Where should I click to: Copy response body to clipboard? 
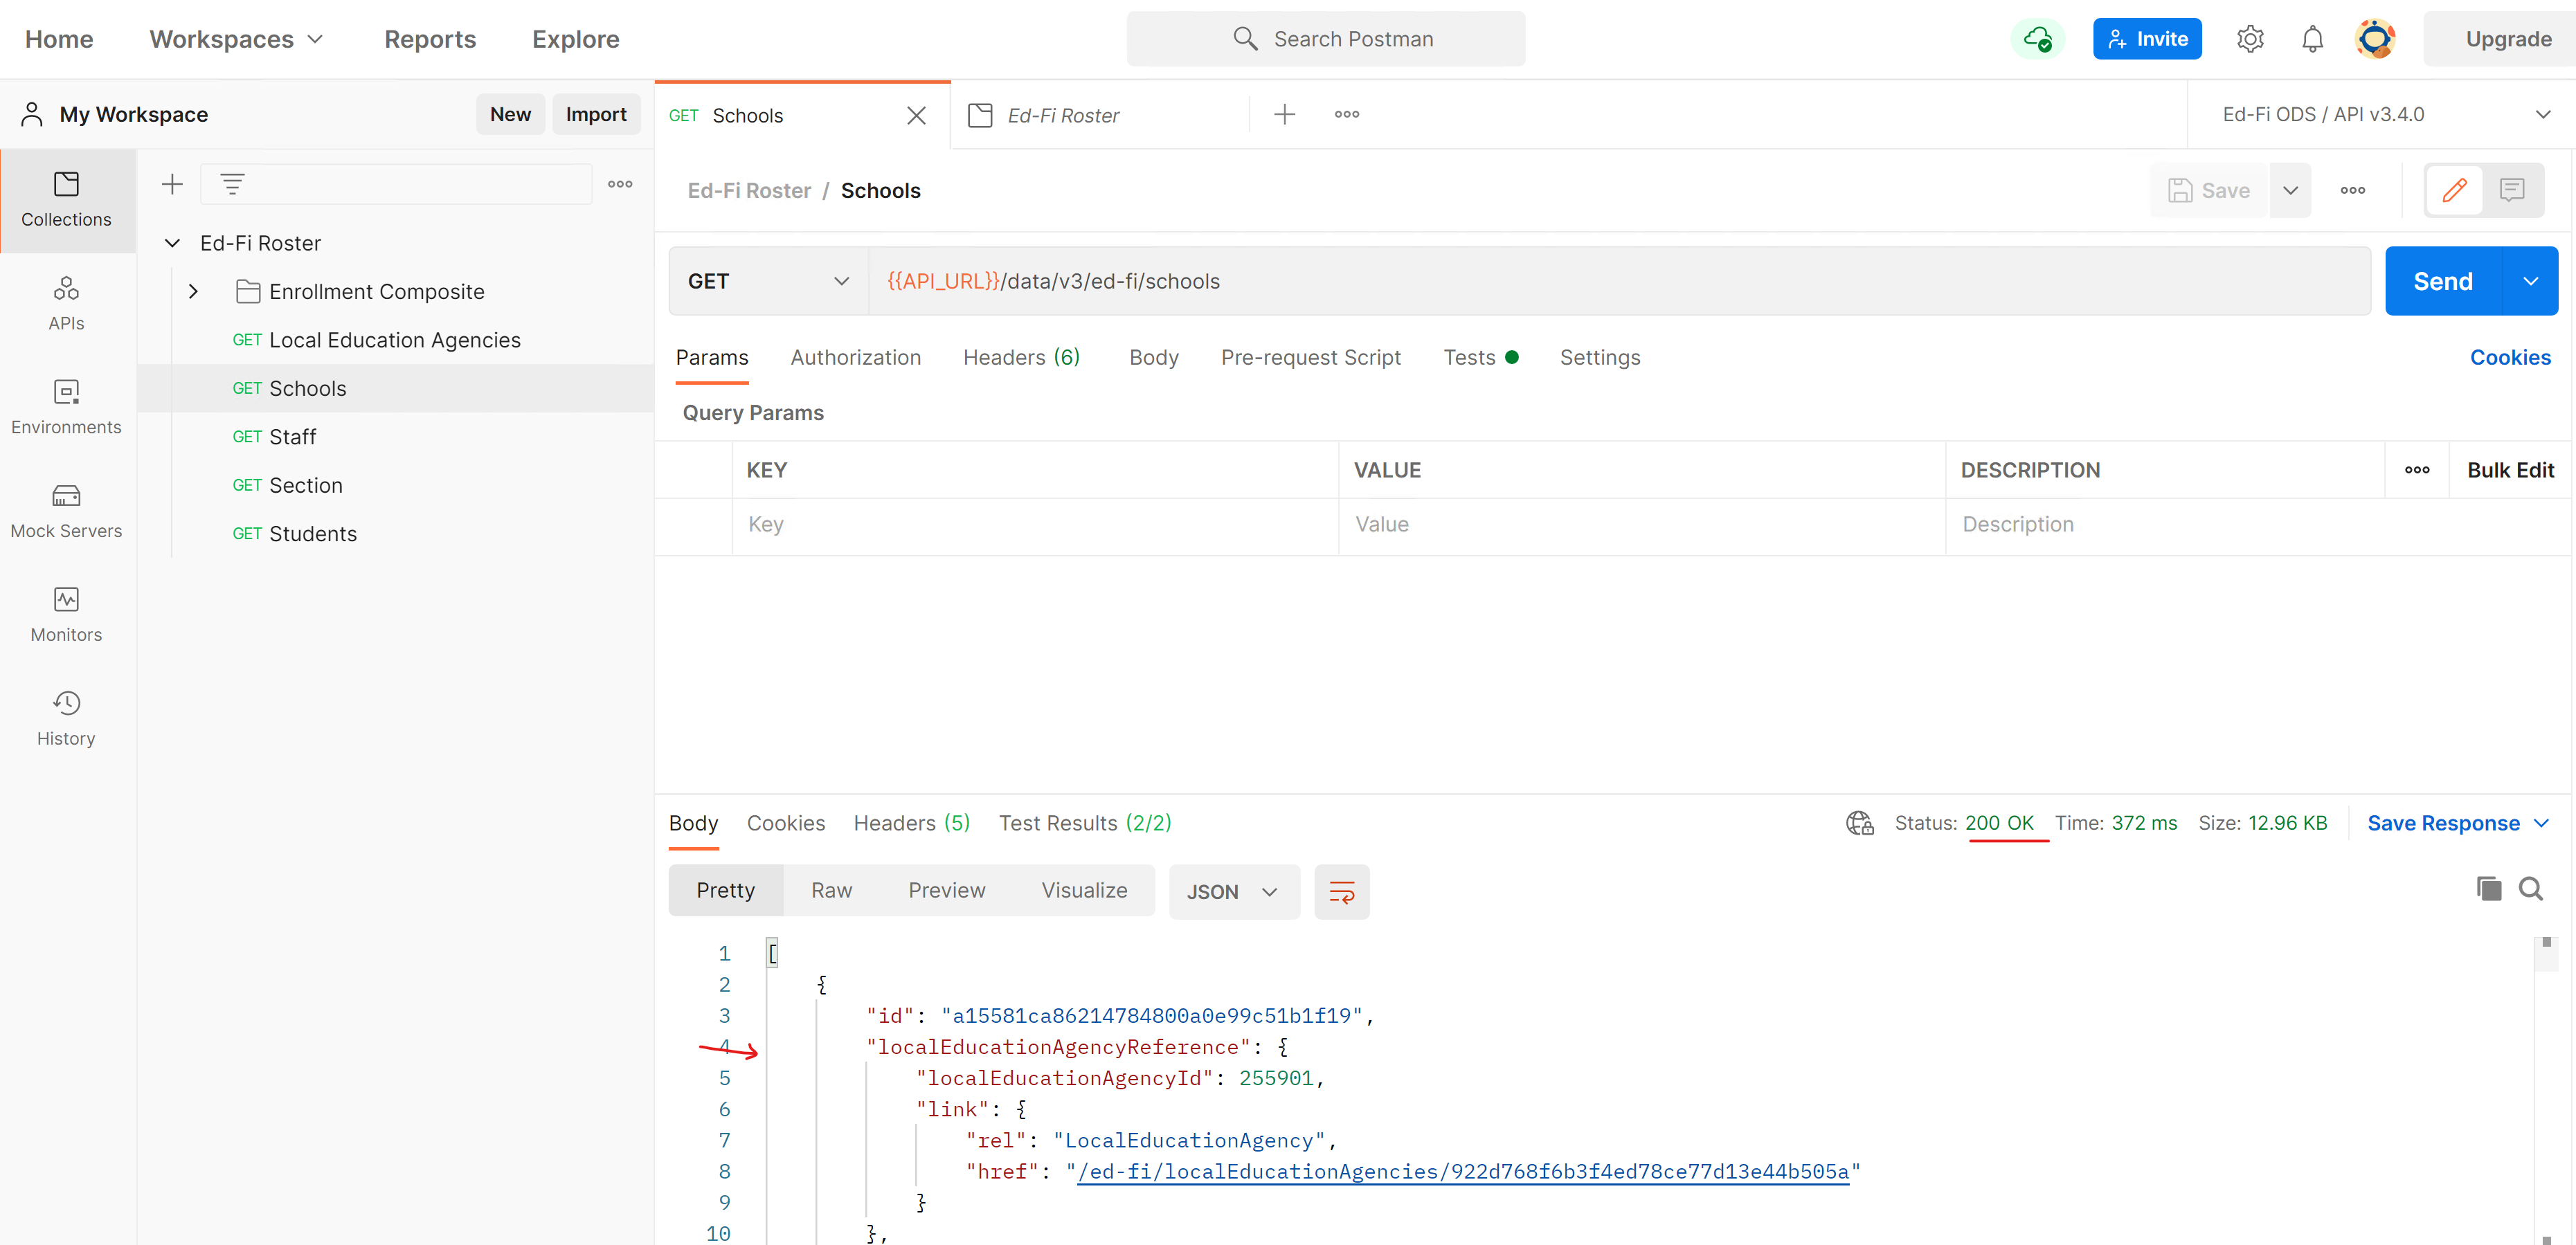[2489, 888]
